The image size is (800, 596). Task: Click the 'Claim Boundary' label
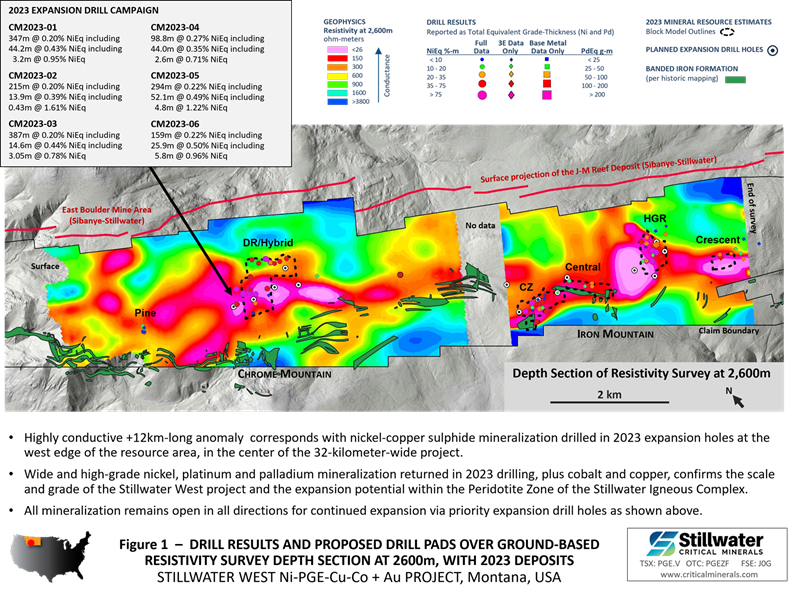pos(729,331)
